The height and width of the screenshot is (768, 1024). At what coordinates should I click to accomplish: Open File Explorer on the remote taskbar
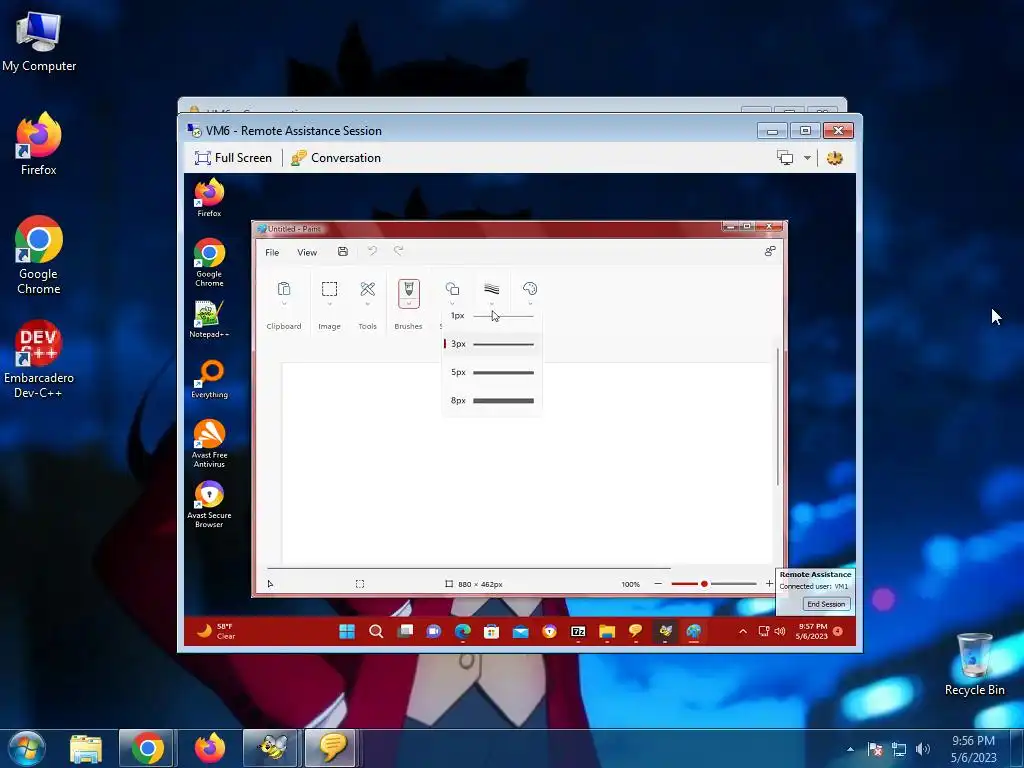click(607, 632)
